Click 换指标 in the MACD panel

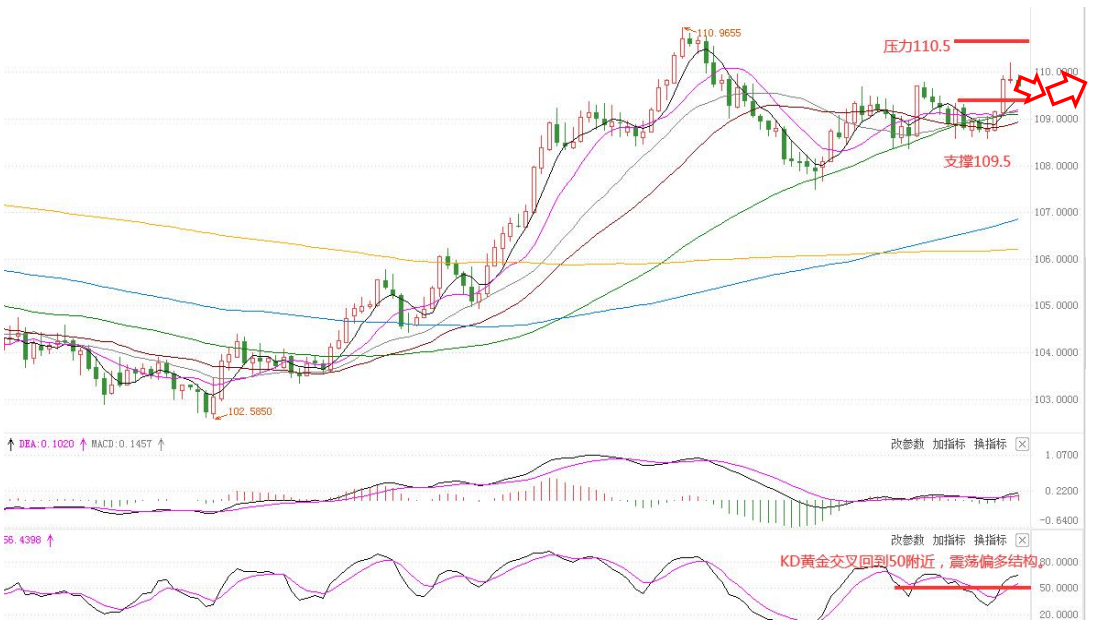pyautogui.click(x=990, y=444)
